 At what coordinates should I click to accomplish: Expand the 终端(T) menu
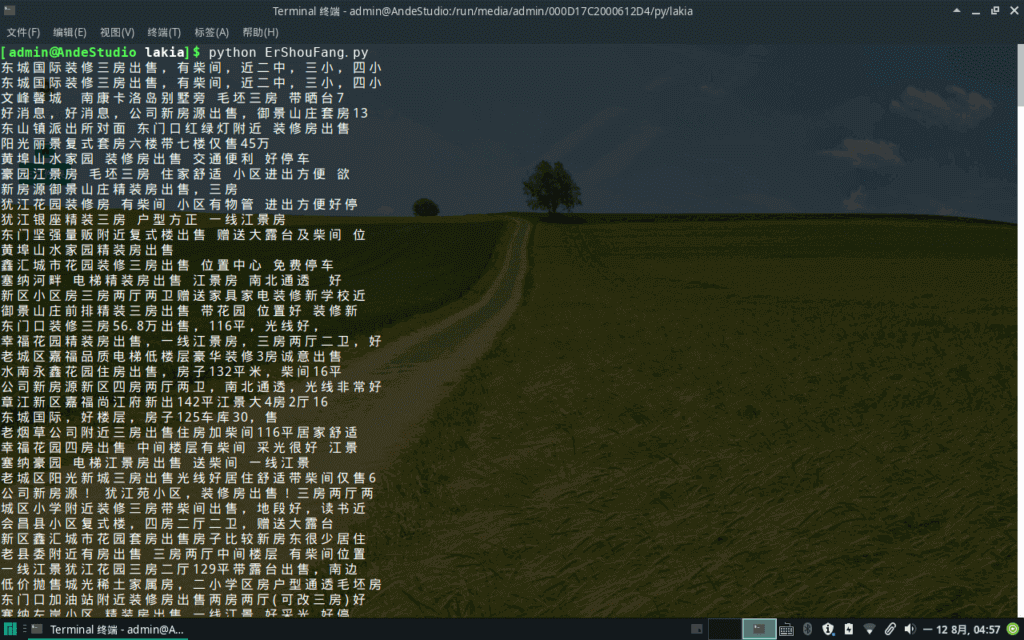(164, 32)
